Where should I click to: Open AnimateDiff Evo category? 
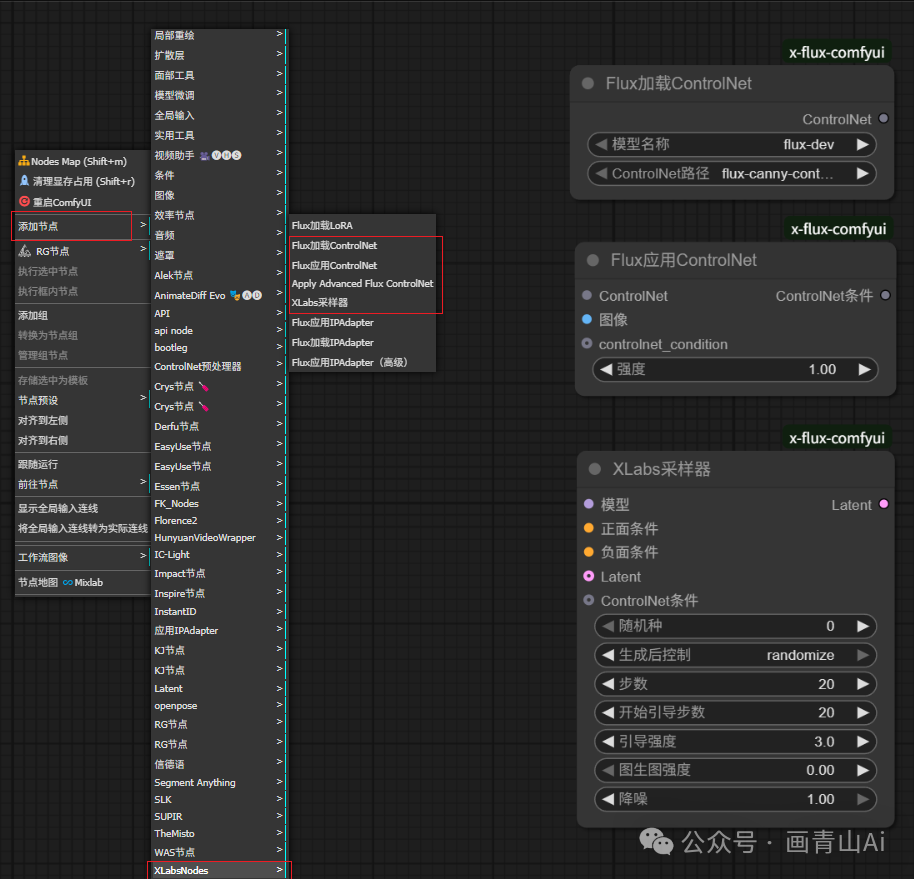click(218, 296)
